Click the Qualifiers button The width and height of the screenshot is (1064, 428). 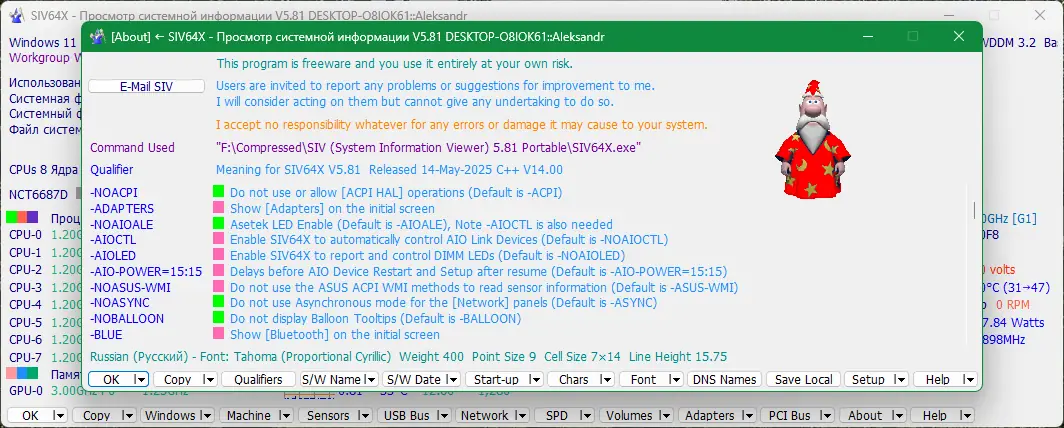(259, 380)
